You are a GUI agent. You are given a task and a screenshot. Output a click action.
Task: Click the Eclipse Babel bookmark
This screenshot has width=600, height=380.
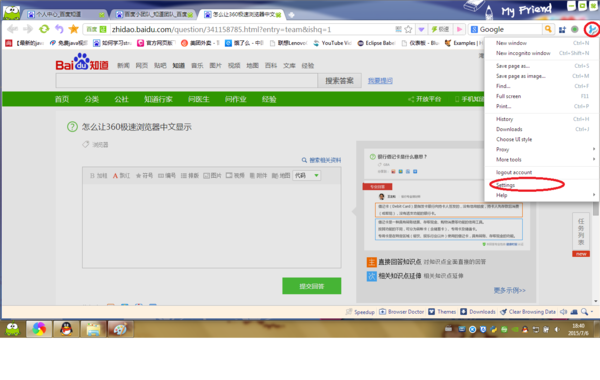click(376, 43)
